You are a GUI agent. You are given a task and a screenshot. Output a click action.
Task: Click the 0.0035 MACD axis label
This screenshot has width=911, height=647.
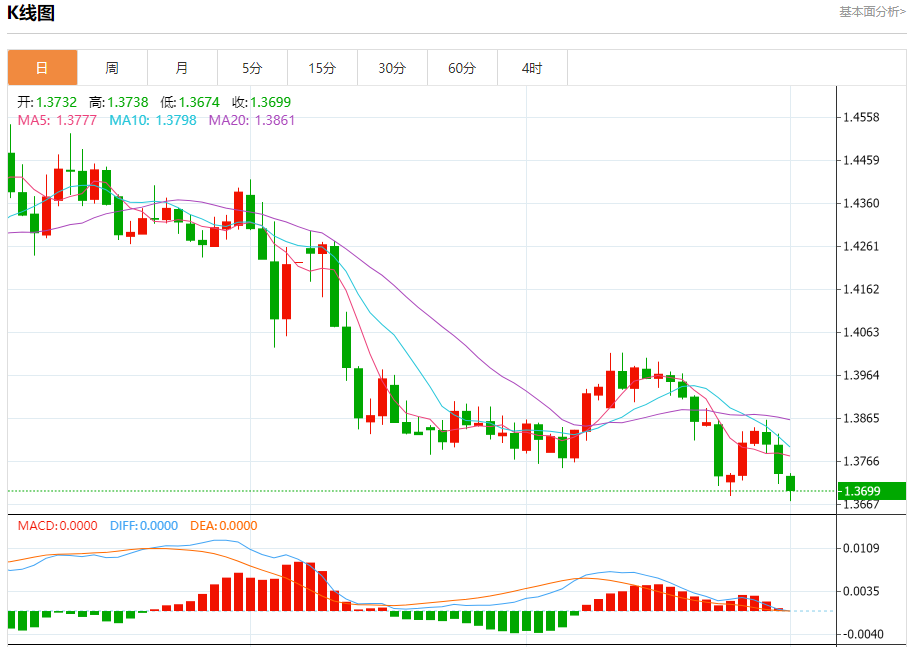861,591
